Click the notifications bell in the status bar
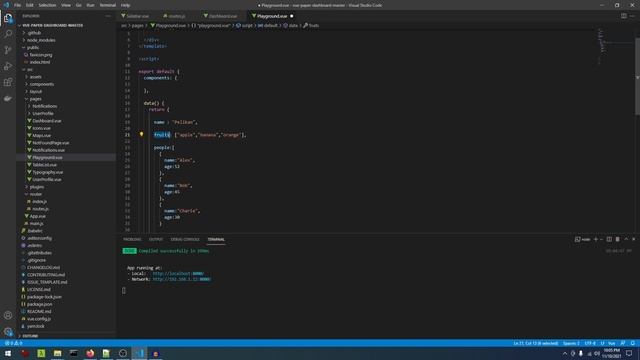Viewport: 640px width, 360px height. [633, 343]
